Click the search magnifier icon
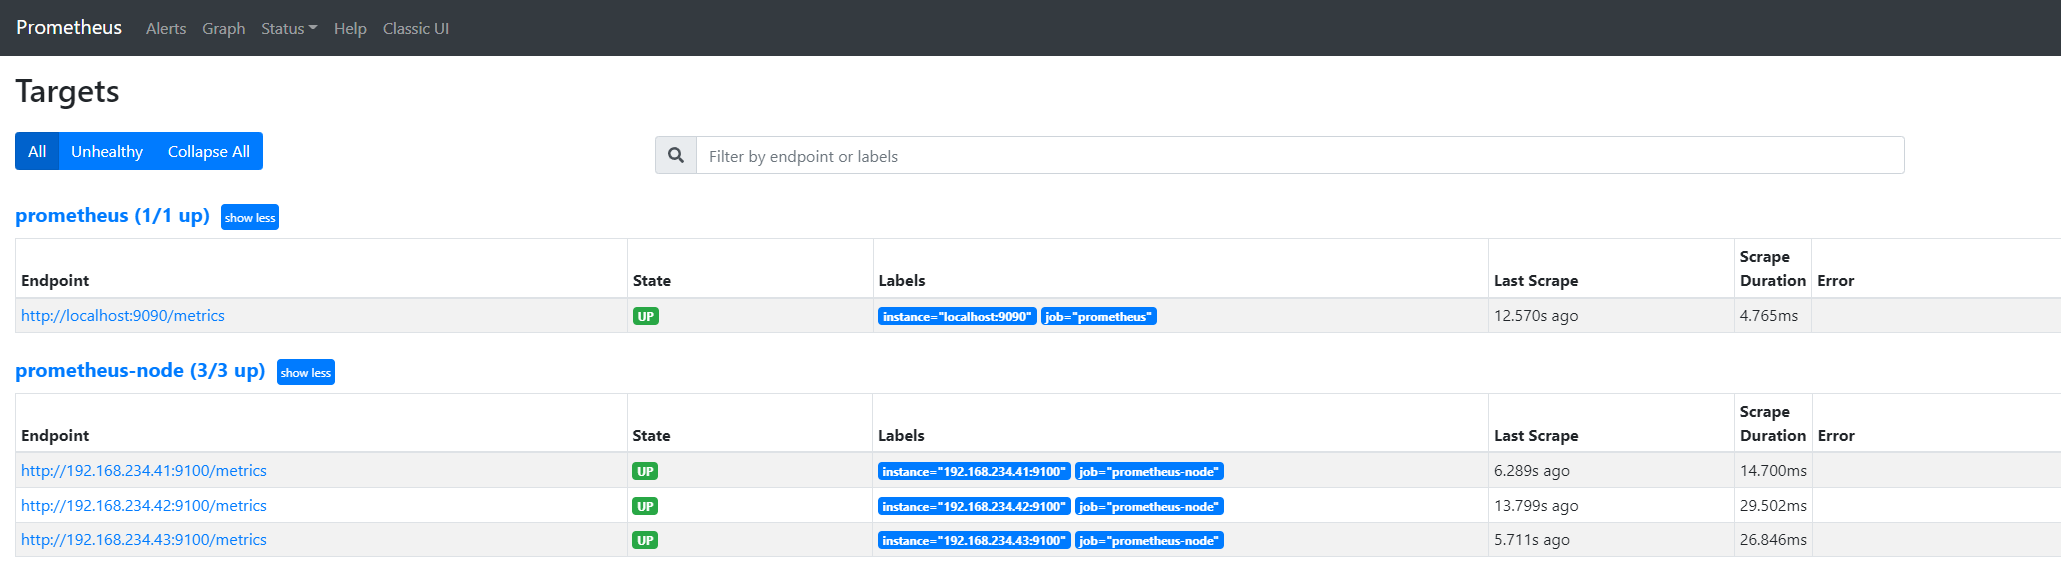Screen dimensions: 2061x565 pyautogui.click(x=676, y=155)
